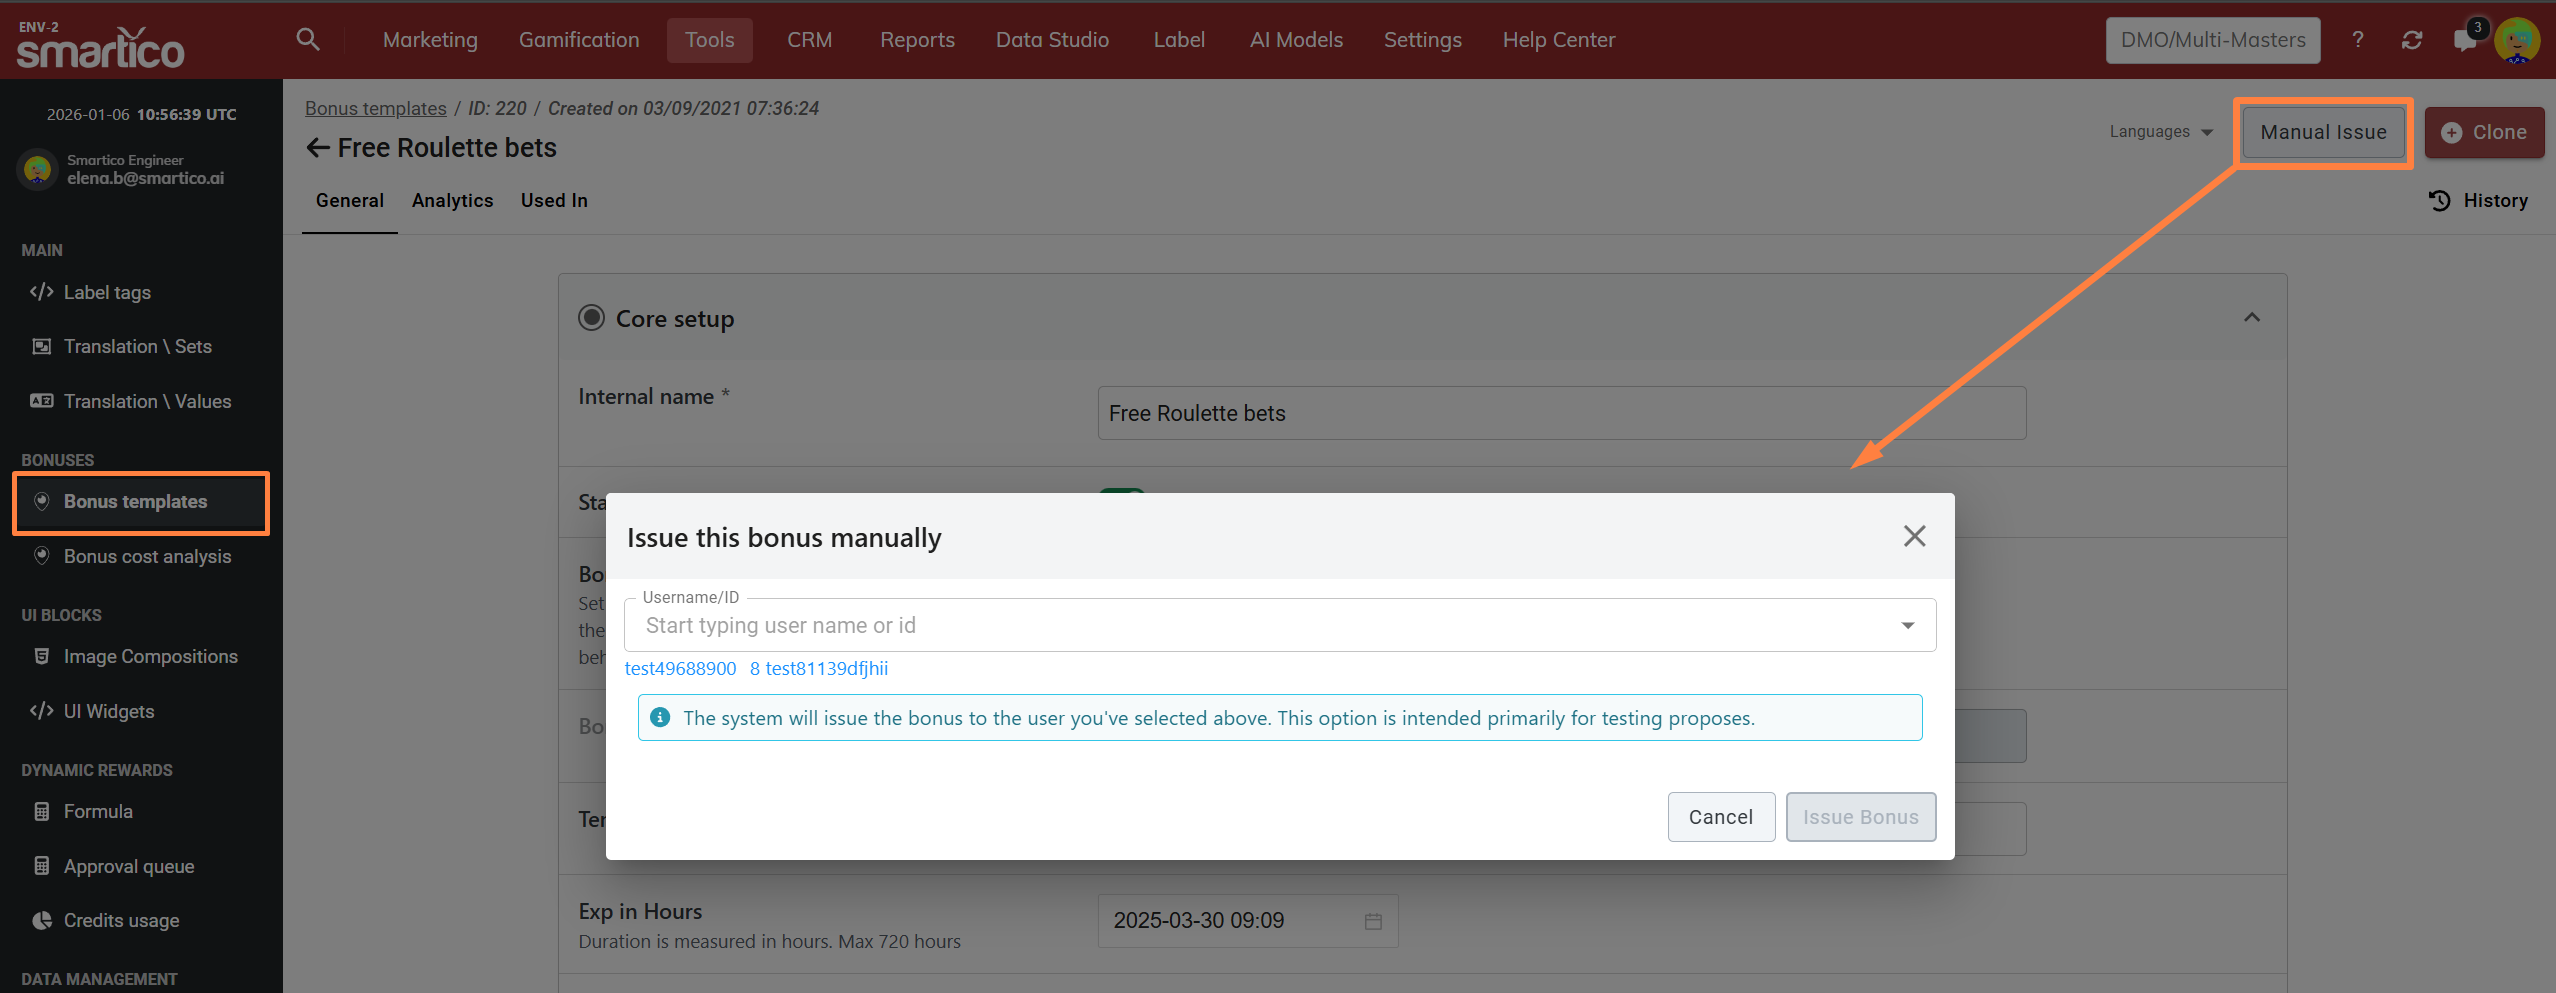The width and height of the screenshot is (2556, 993).
Task: Select the test49688900 user suggestion link
Action: point(680,669)
